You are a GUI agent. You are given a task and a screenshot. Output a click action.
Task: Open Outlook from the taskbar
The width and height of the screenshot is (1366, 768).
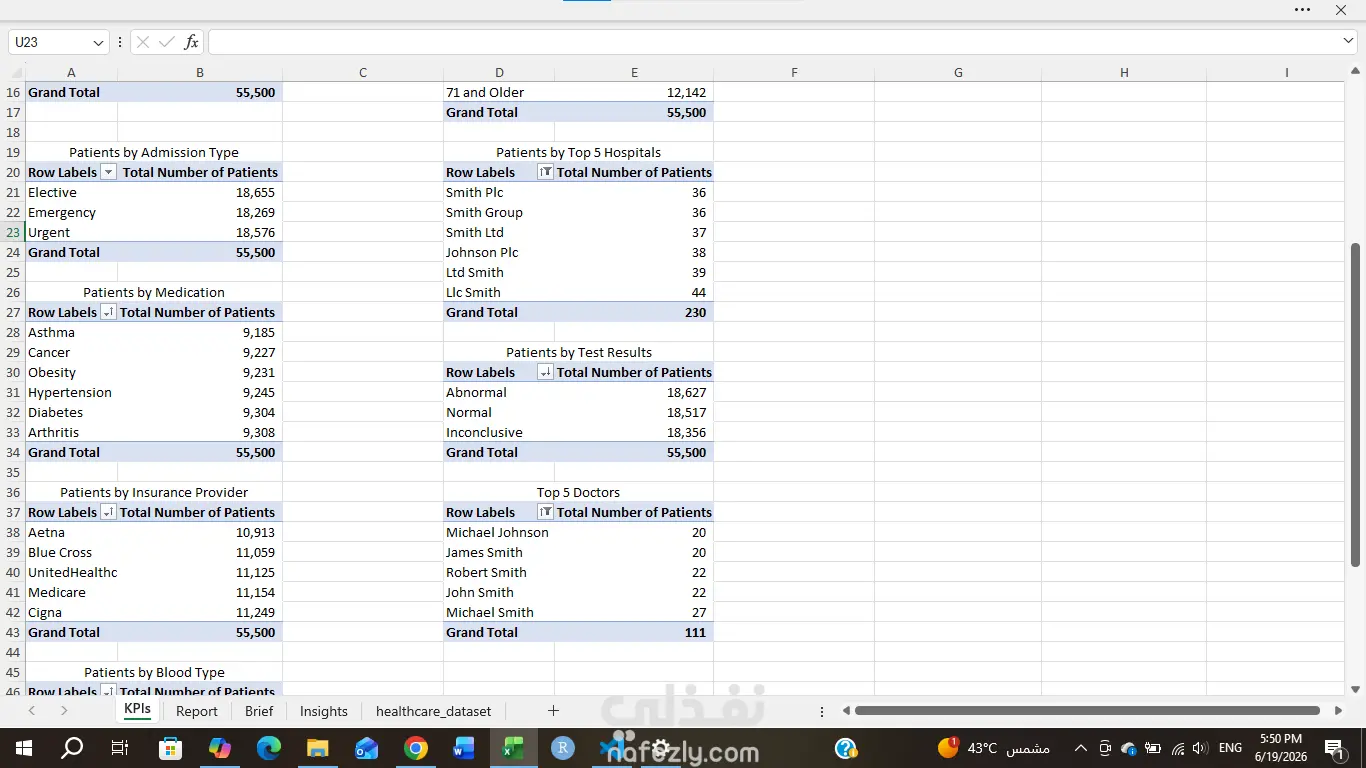point(366,748)
